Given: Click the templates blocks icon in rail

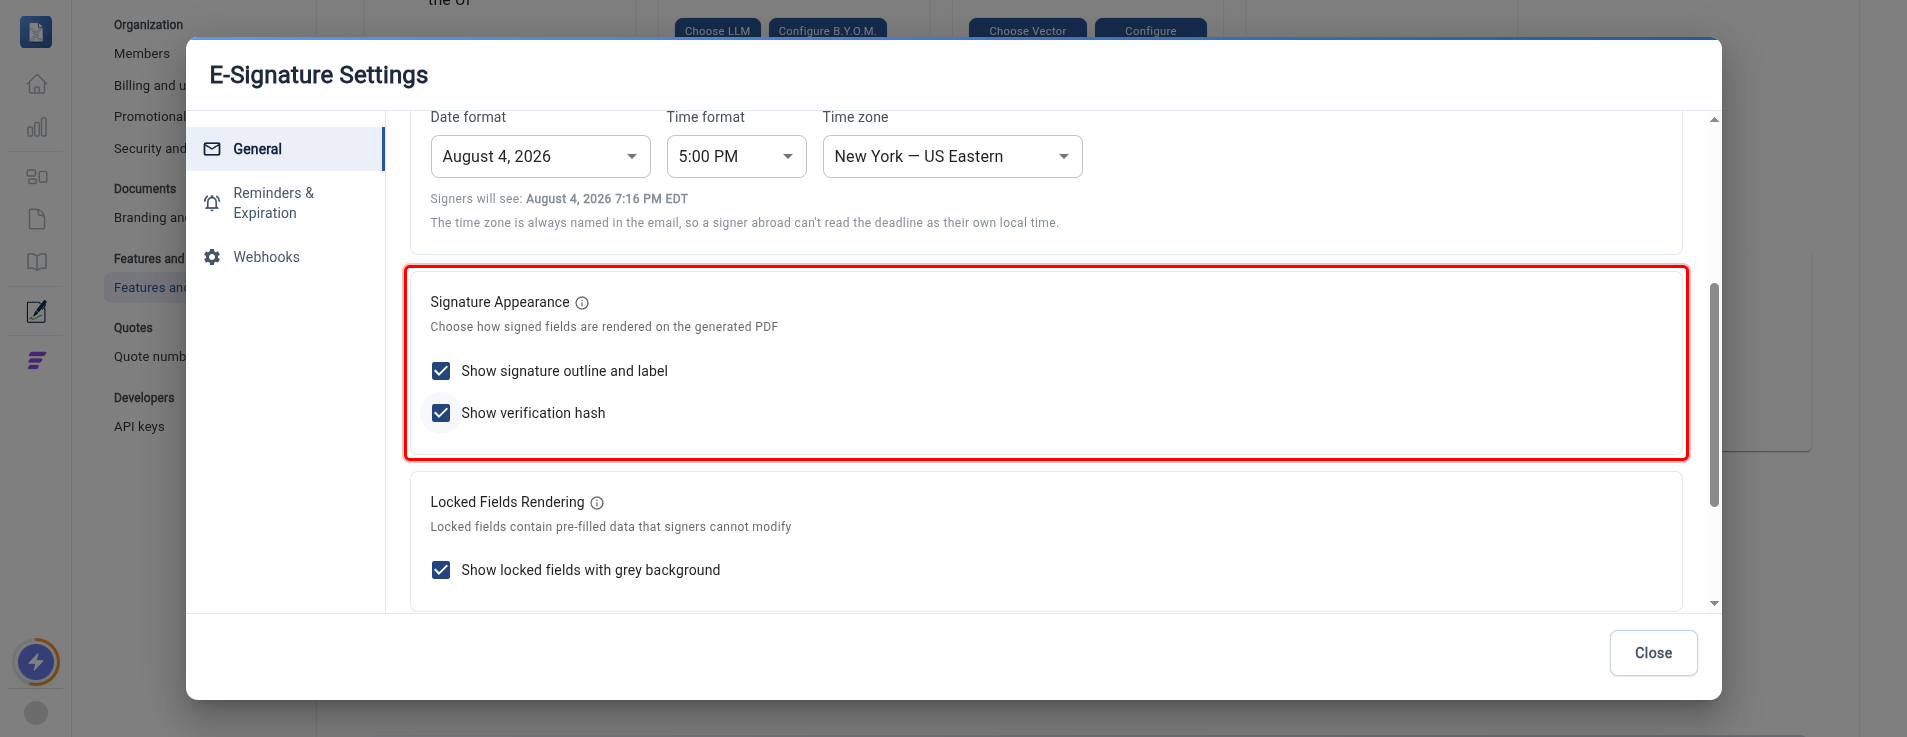Looking at the screenshot, I should 37,176.
